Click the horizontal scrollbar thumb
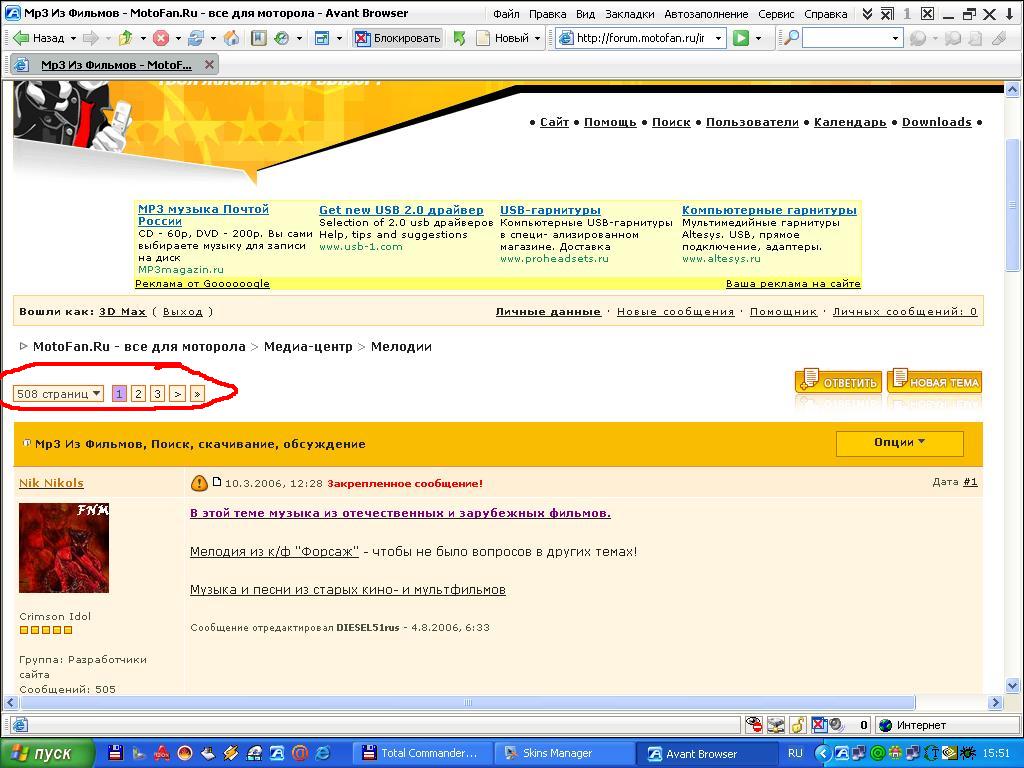Image resolution: width=1024 pixels, height=768 pixels. pyautogui.click(x=468, y=703)
